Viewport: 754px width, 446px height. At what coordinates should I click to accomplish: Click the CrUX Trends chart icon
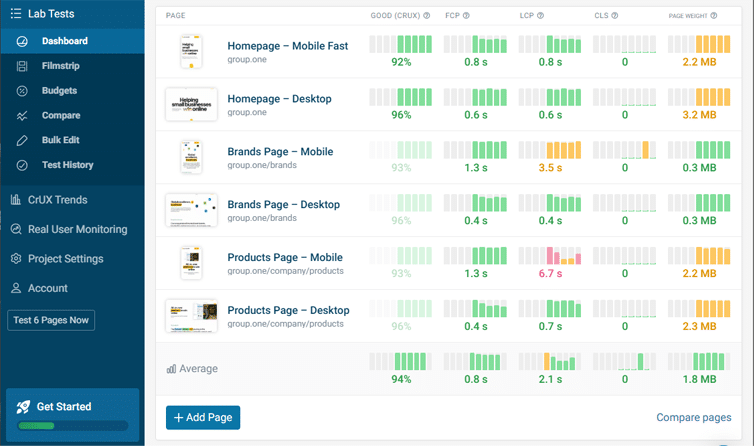[16, 200]
